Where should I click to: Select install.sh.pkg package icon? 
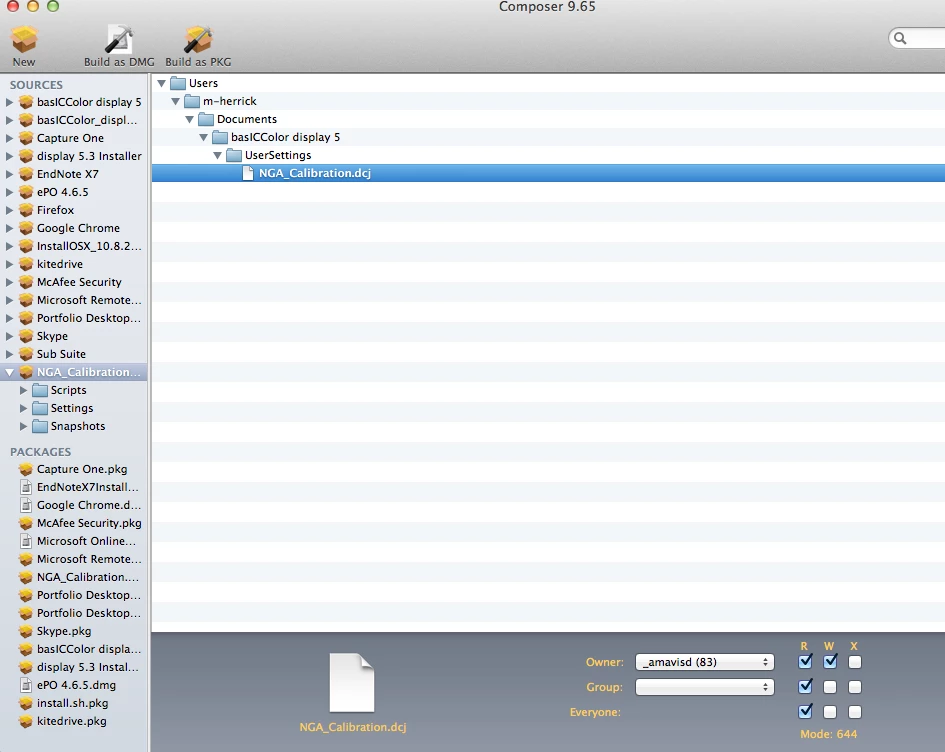pyautogui.click(x=26, y=703)
